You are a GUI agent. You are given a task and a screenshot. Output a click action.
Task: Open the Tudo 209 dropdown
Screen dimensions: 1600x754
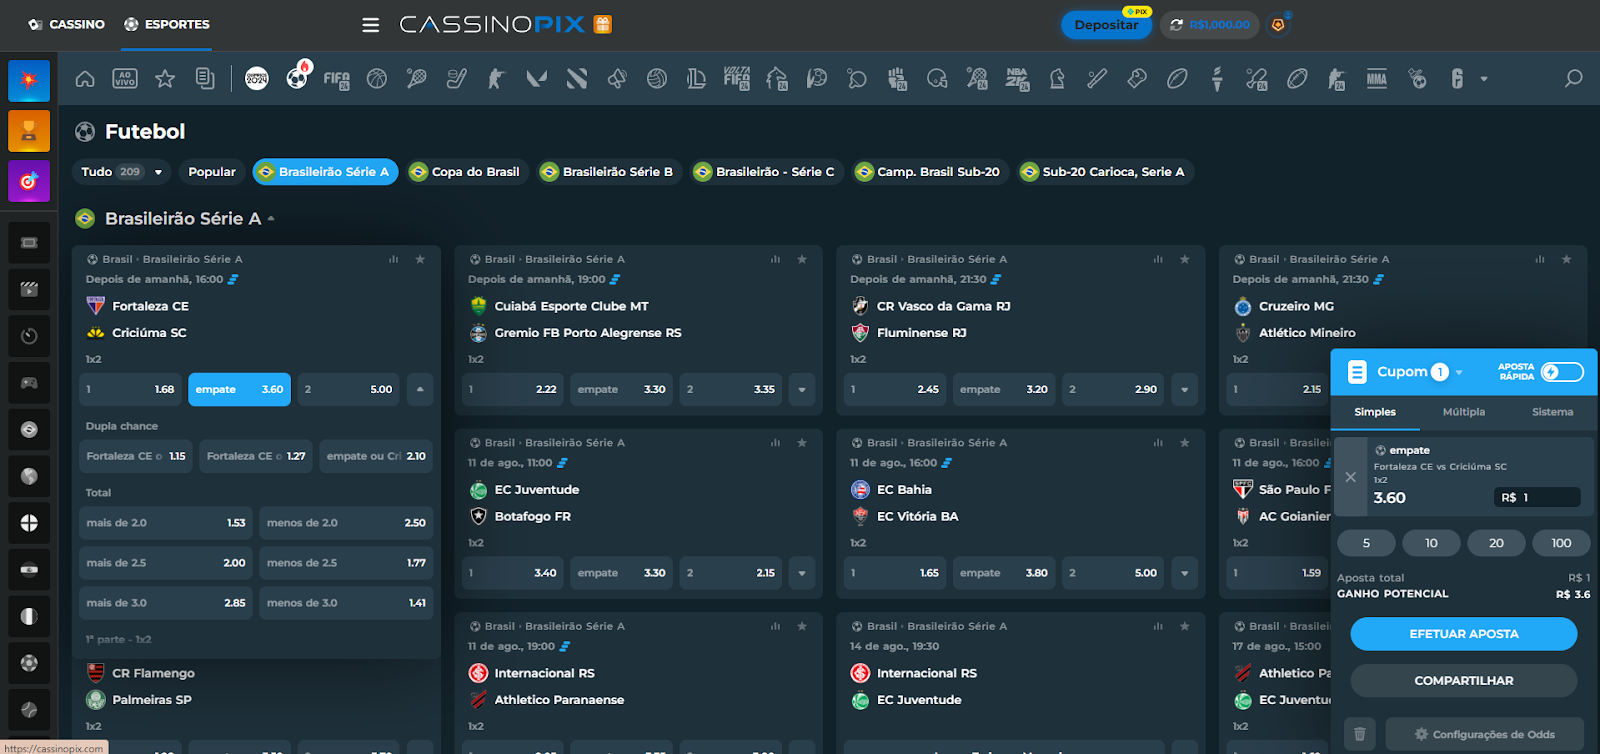[x=122, y=172]
